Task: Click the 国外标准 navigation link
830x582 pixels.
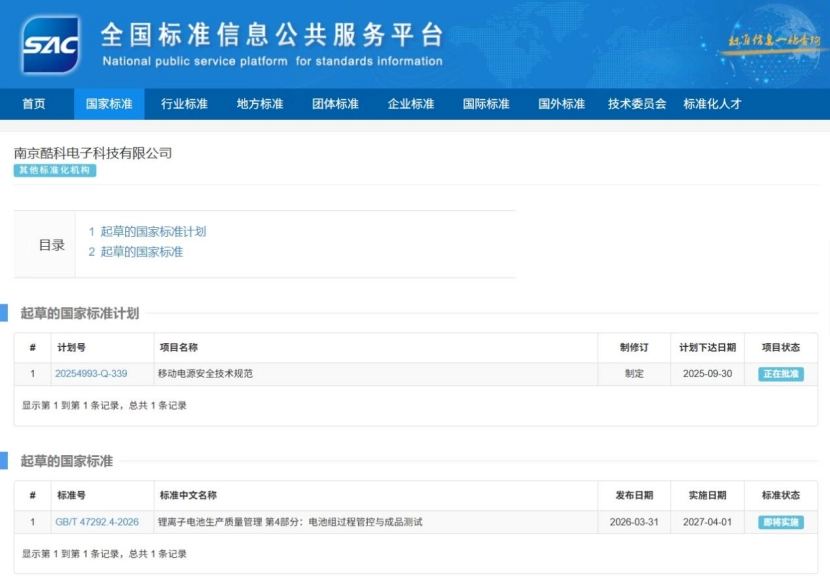Action: 561,104
